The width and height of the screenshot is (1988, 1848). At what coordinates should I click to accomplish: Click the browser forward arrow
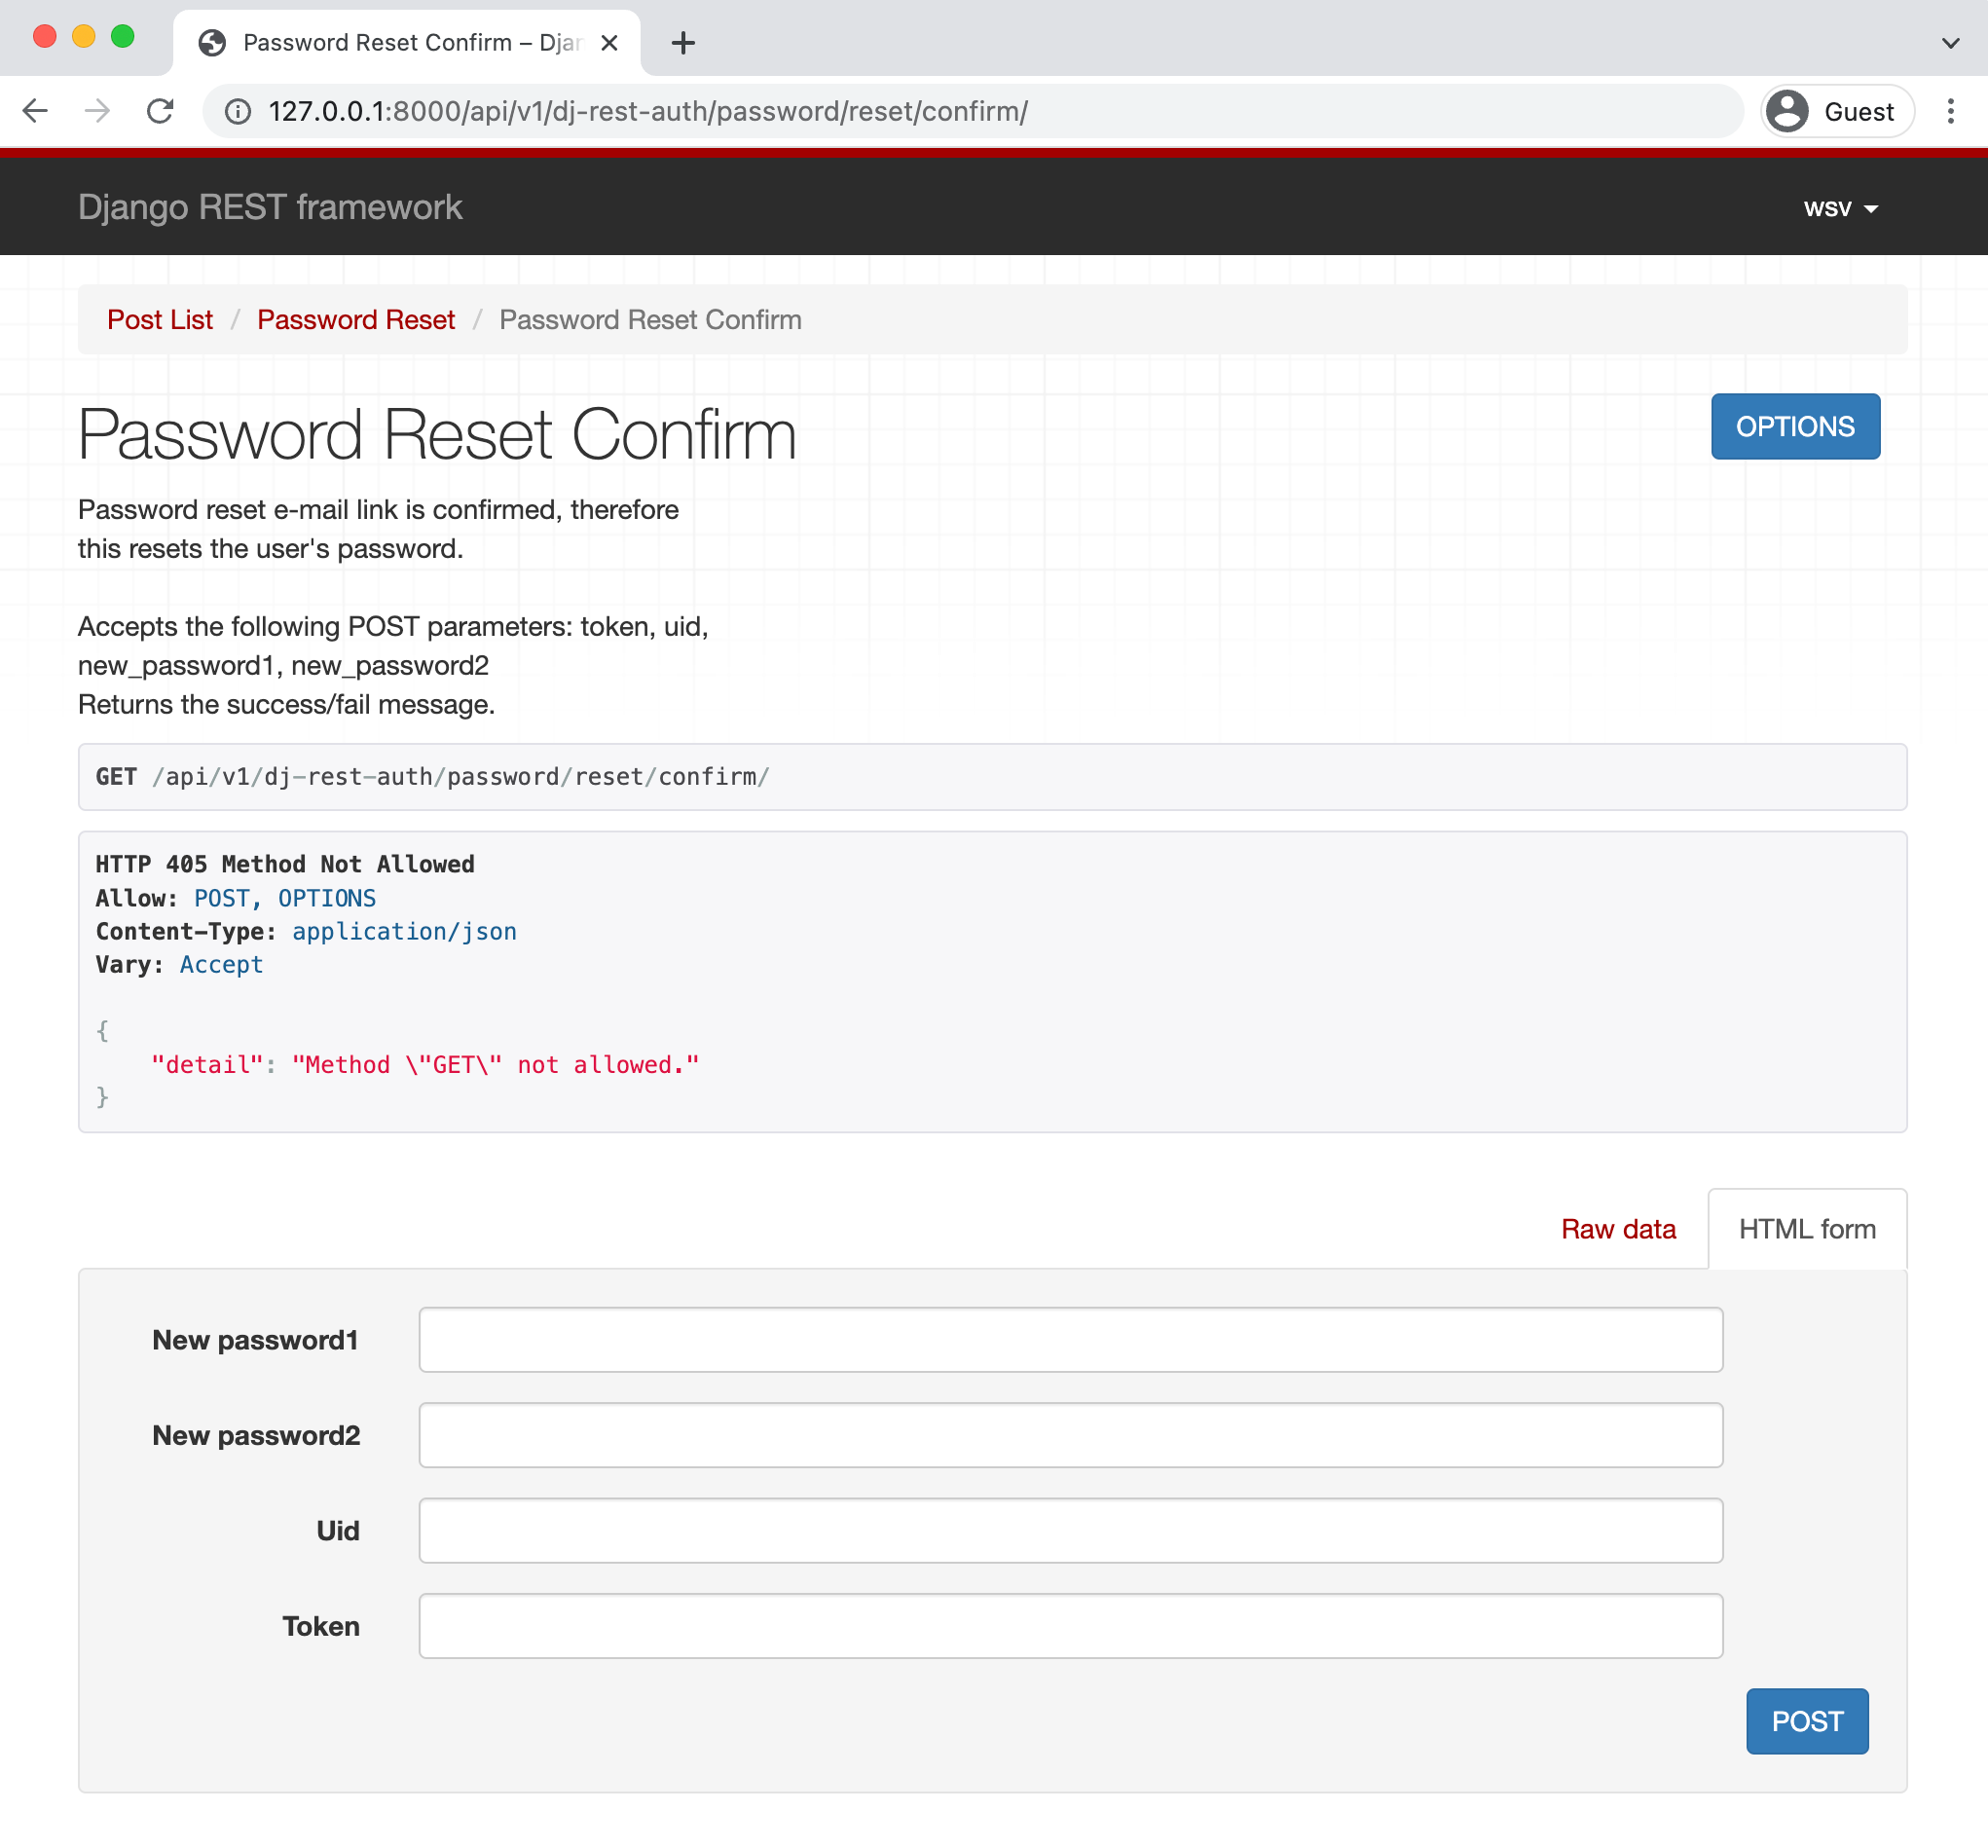[97, 111]
